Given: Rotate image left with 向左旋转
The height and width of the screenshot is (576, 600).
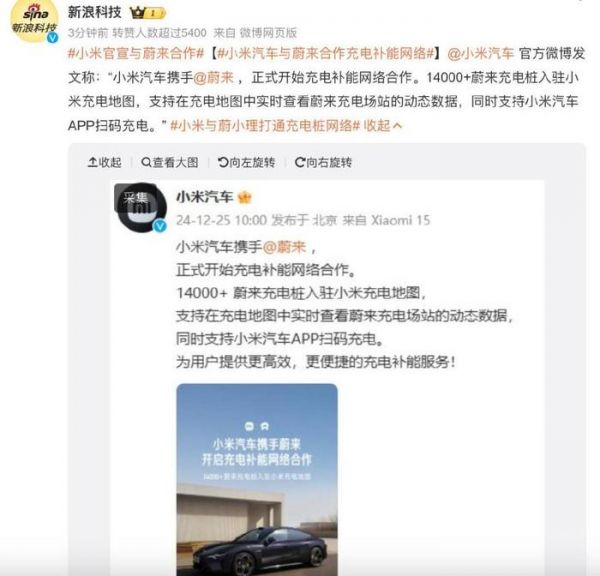Looking at the screenshot, I should tap(246, 162).
